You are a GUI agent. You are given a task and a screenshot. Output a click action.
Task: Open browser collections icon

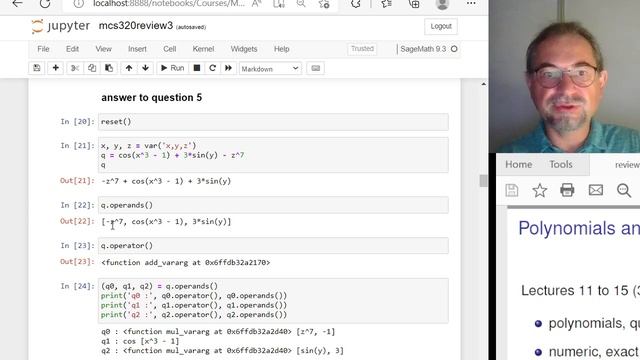(x=414, y=4)
